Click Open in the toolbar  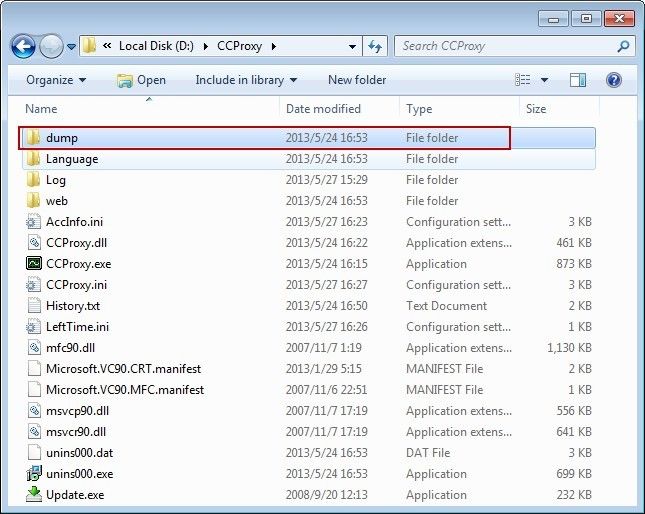[142, 80]
